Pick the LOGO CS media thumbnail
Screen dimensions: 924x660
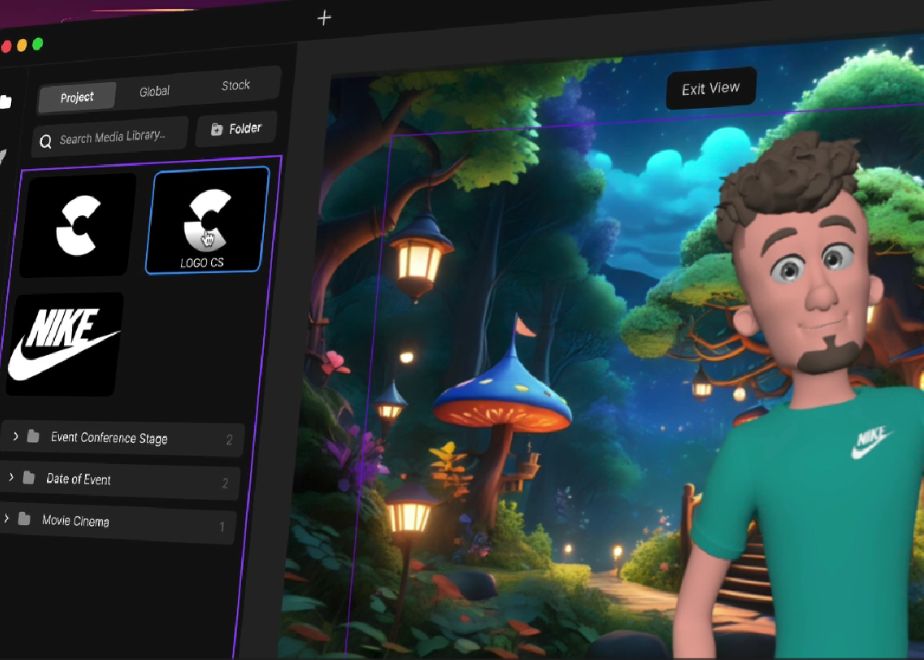tap(207, 220)
